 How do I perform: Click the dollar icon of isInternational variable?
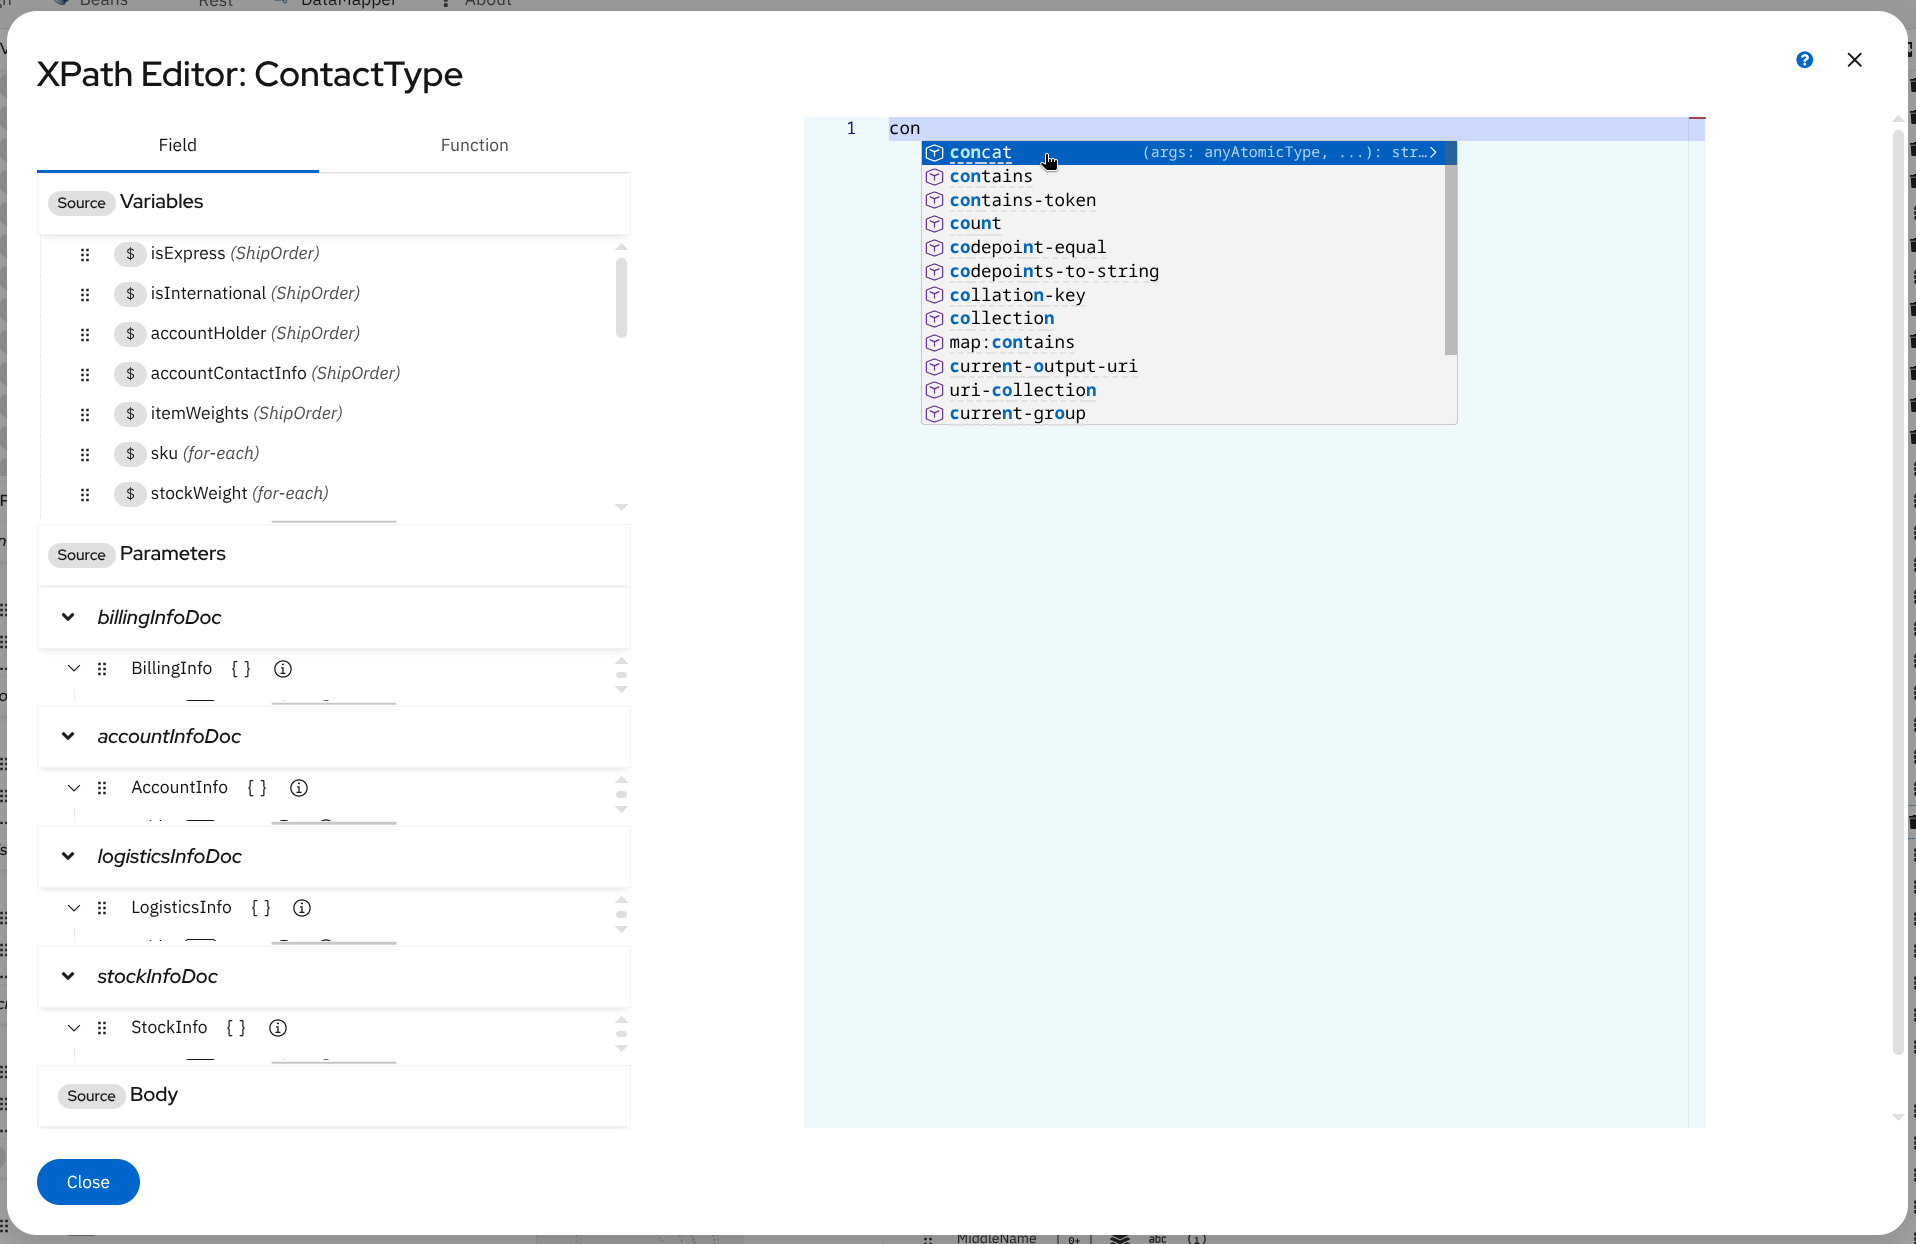coord(130,294)
